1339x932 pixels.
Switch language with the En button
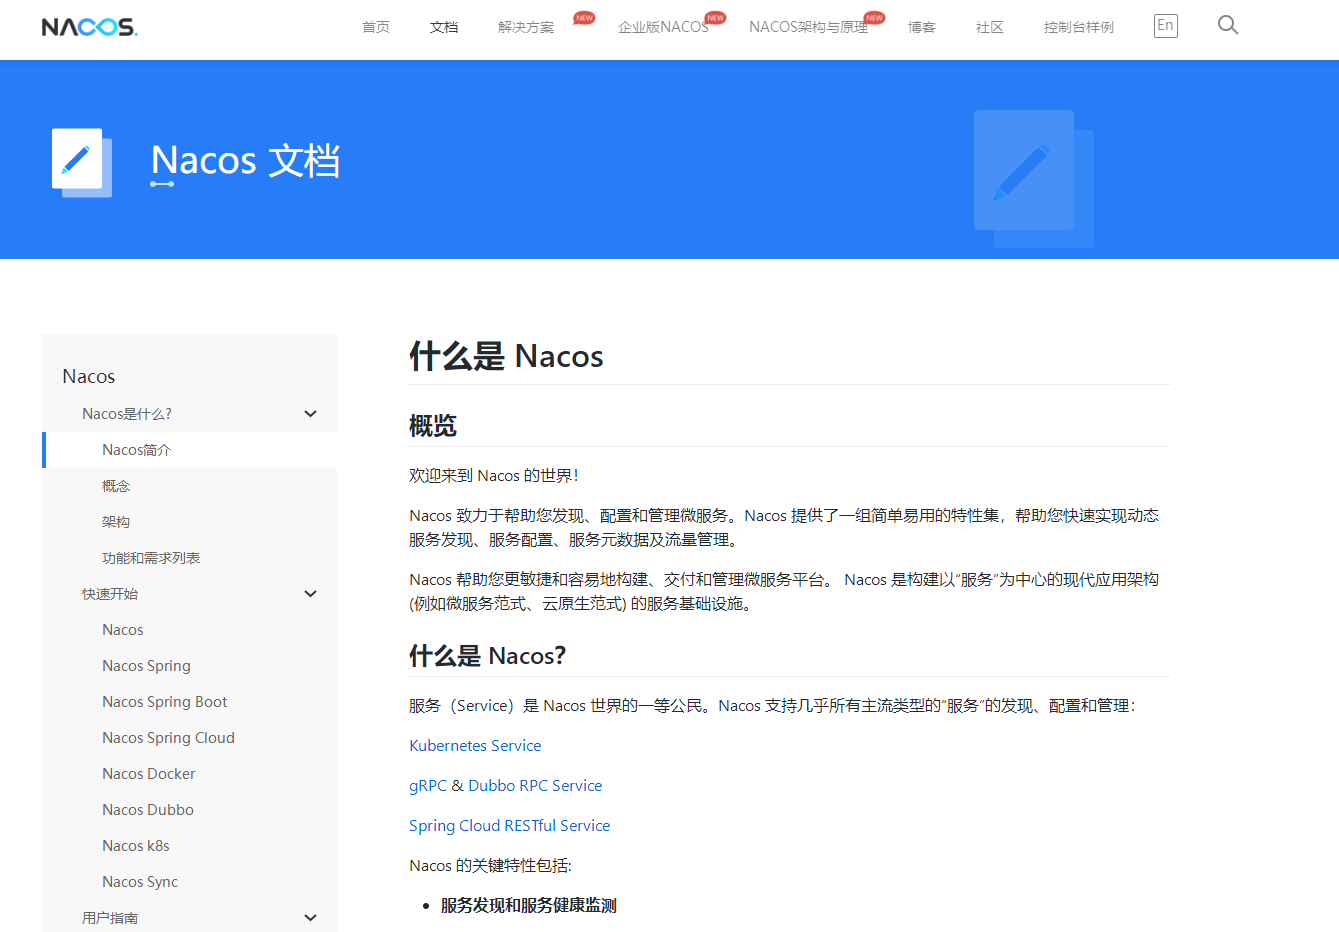(x=1165, y=26)
